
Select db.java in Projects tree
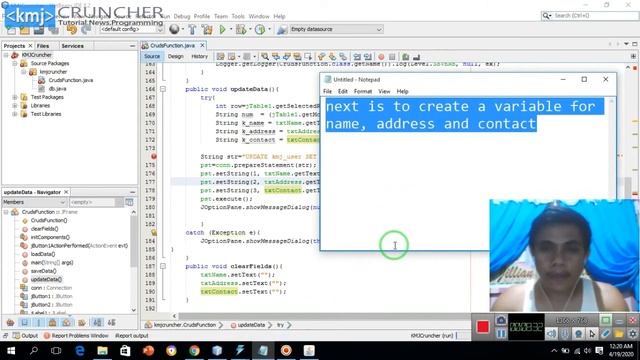tap(58, 89)
